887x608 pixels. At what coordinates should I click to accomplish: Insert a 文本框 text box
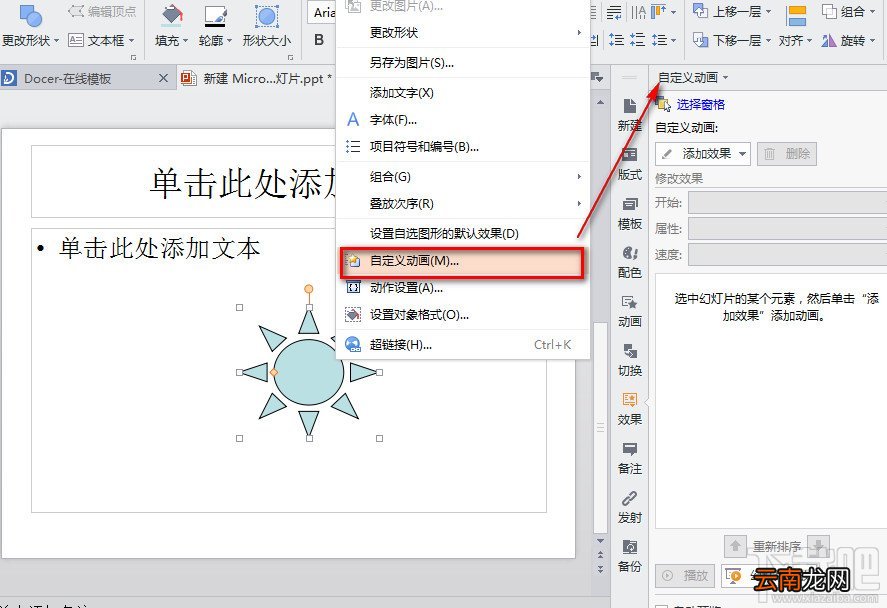click(x=101, y=40)
